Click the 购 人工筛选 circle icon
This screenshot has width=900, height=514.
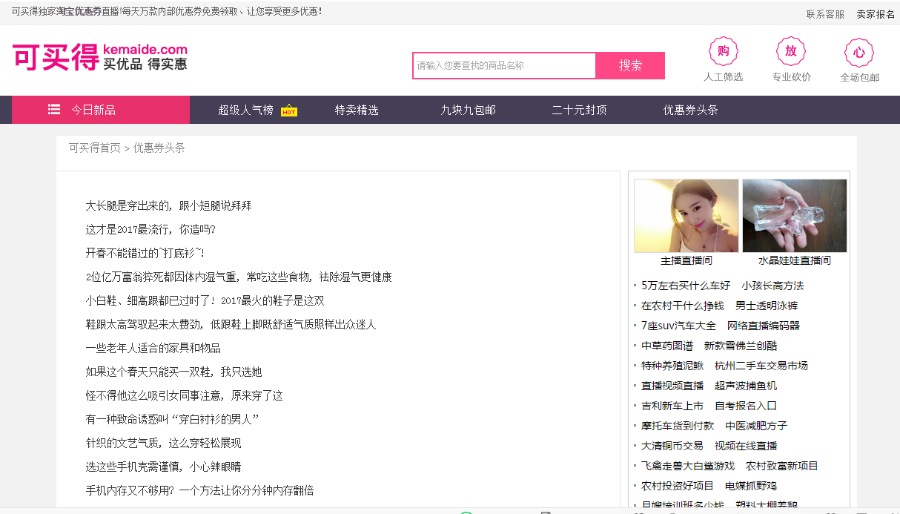pyautogui.click(x=723, y=52)
